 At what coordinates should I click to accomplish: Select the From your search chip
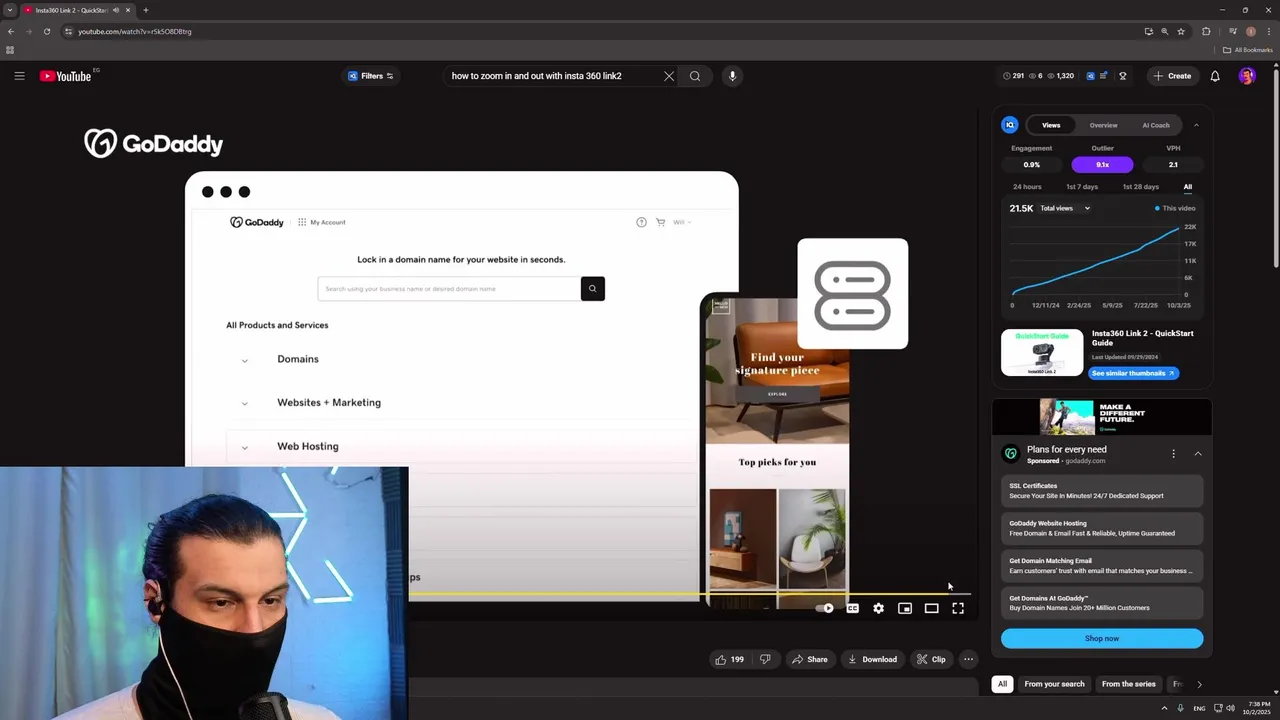[1054, 684]
